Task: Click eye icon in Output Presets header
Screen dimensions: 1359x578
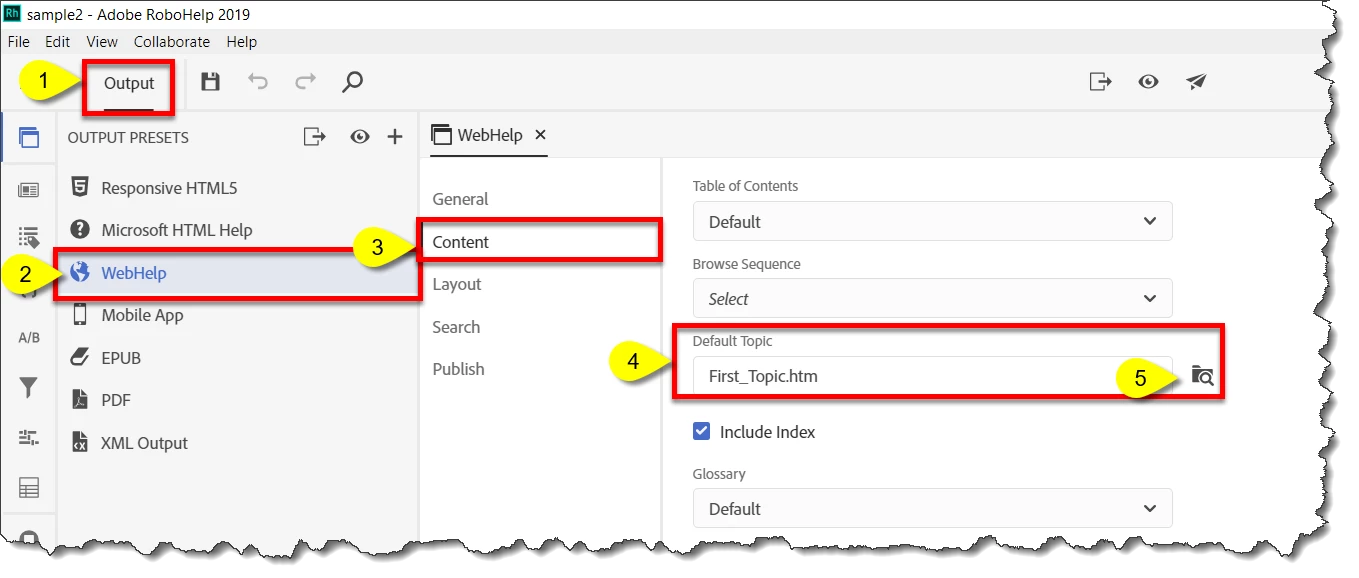Action: point(360,137)
